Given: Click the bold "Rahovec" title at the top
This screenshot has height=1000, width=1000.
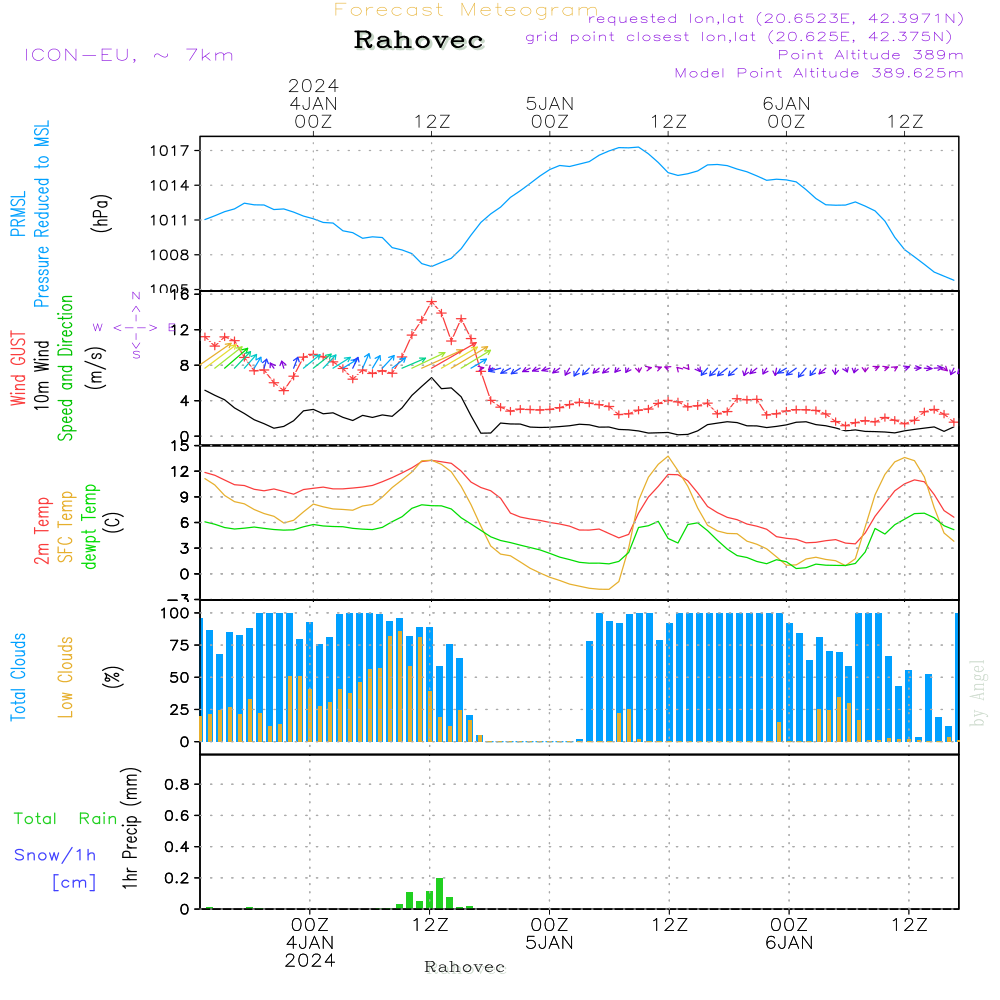Looking at the screenshot, I should point(419,40).
